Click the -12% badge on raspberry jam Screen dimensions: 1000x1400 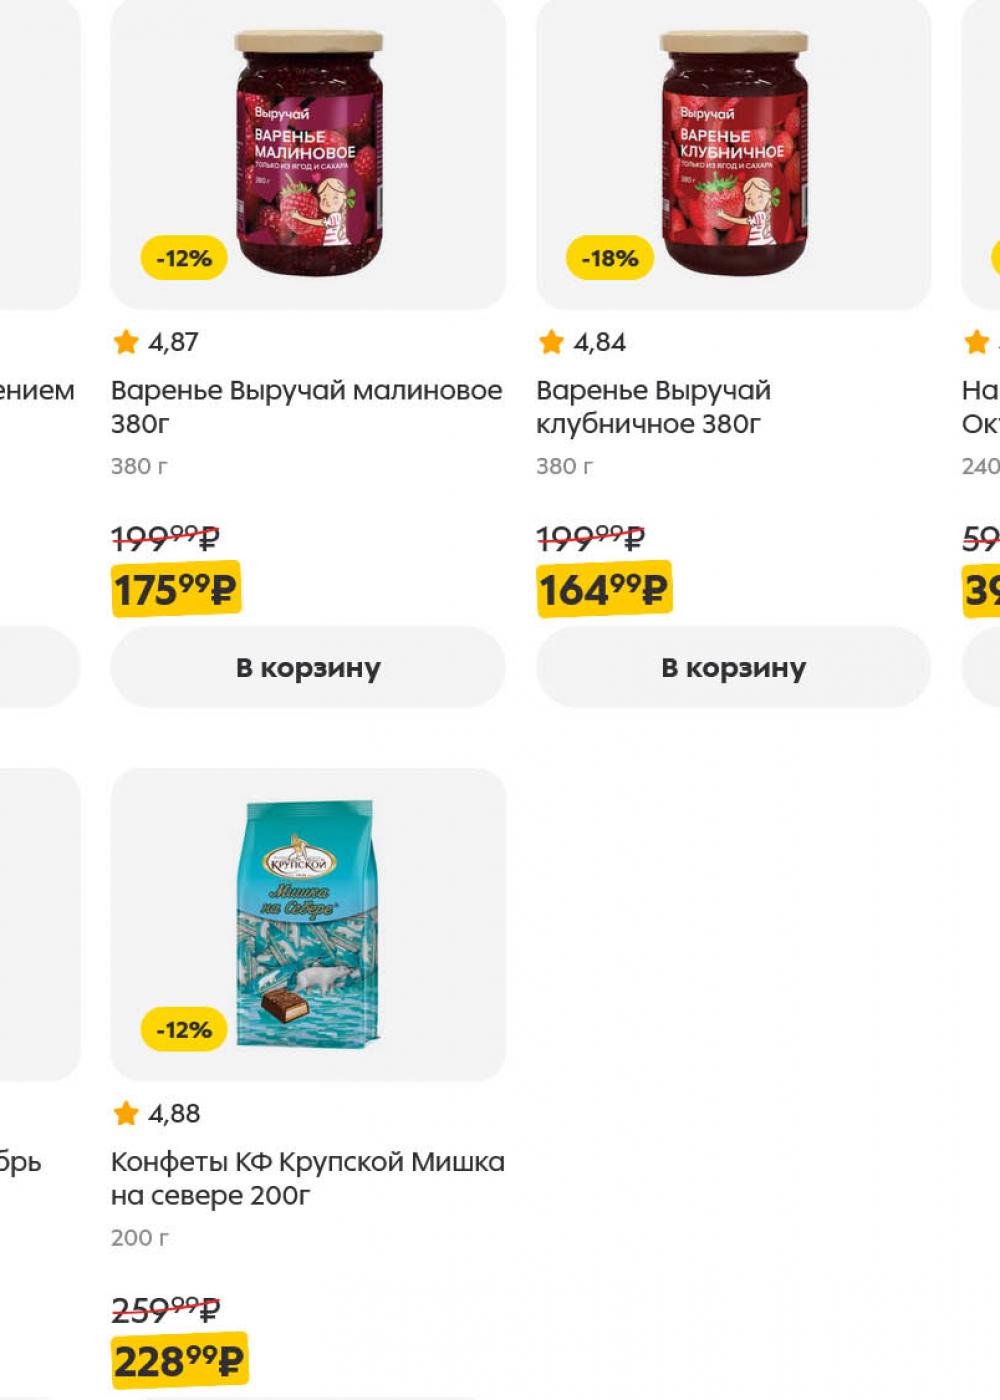tap(184, 258)
